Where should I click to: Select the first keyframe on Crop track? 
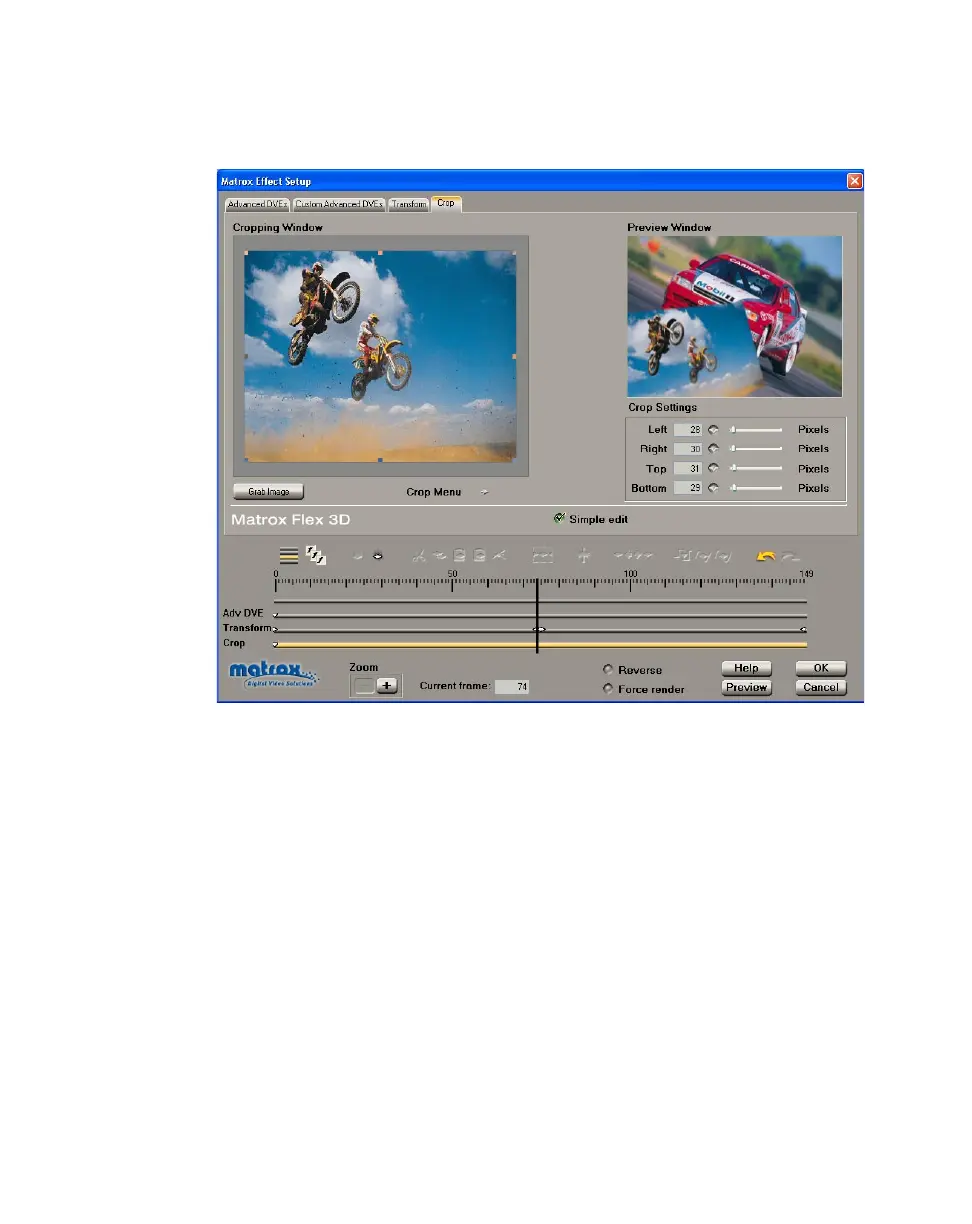point(276,645)
